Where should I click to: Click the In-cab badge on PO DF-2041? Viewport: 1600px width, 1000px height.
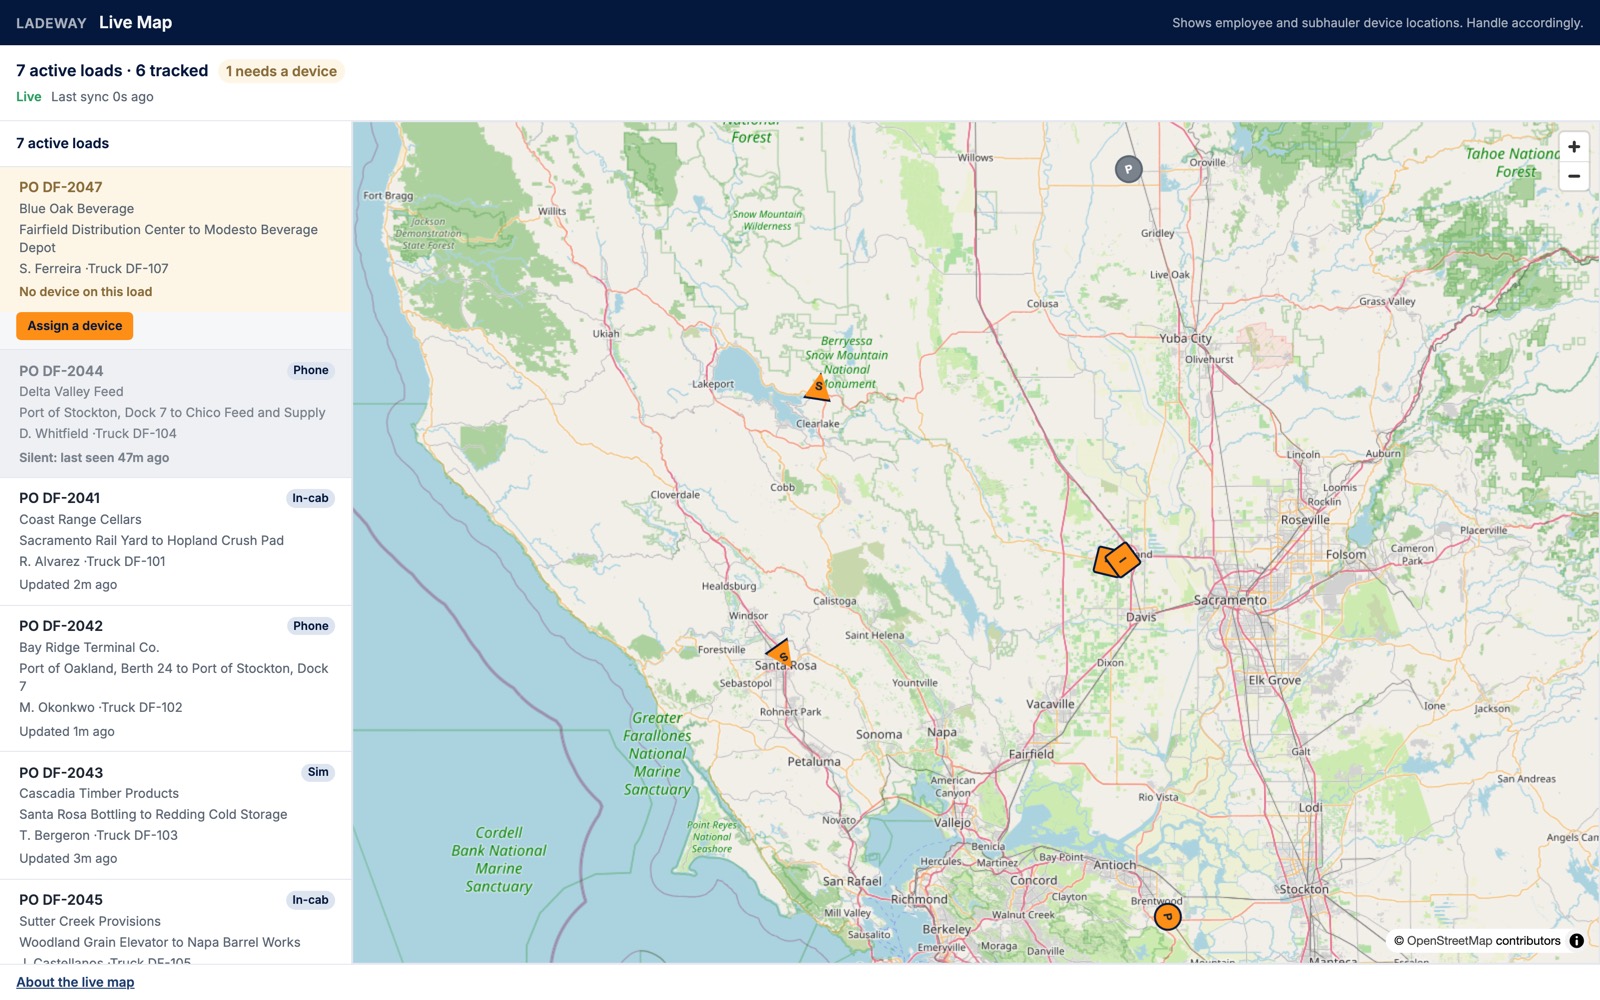[x=310, y=498]
